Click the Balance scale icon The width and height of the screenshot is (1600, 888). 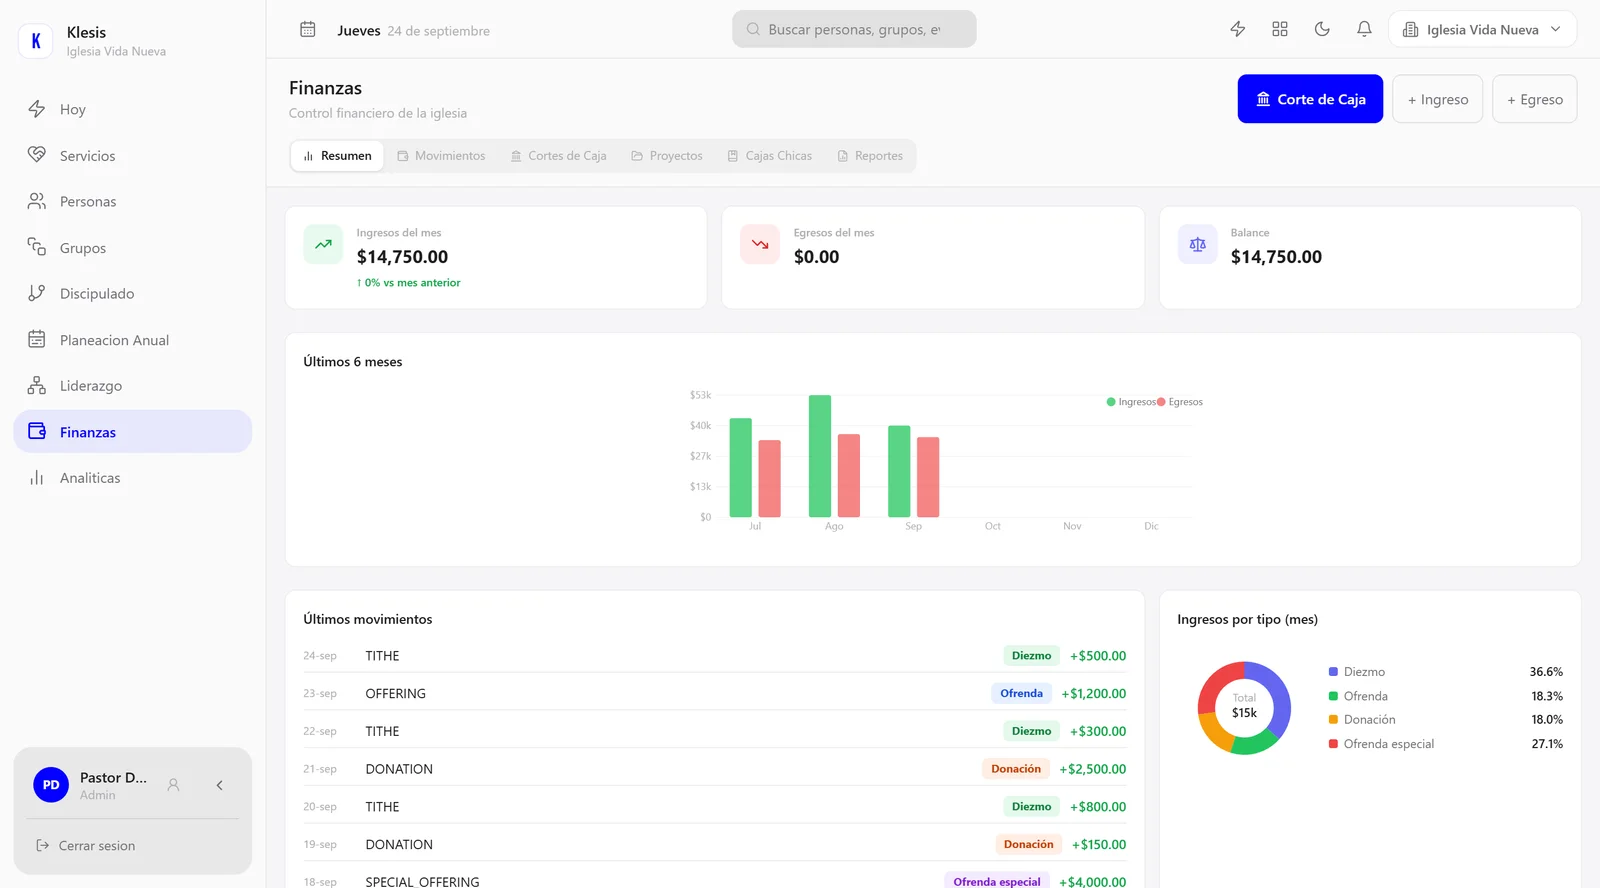point(1197,244)
